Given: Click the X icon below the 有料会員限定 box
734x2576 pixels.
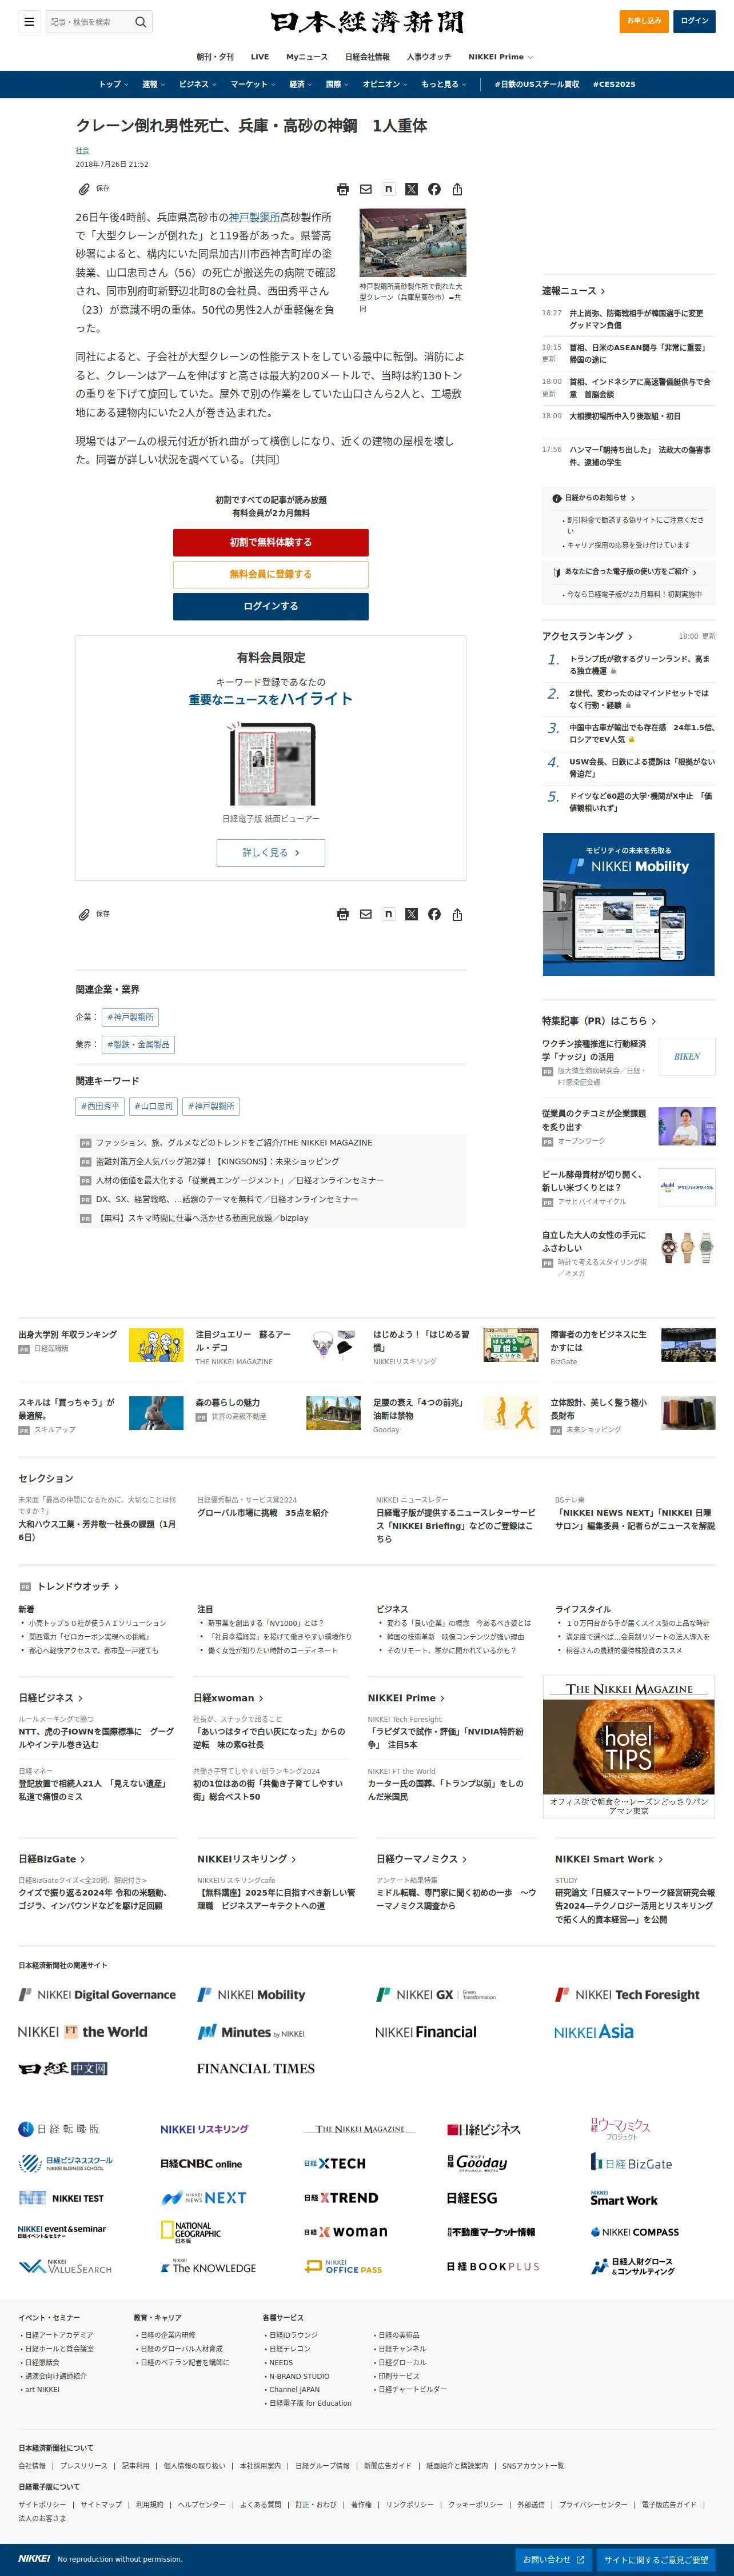Looking at the screenshot, I should 411,914.
